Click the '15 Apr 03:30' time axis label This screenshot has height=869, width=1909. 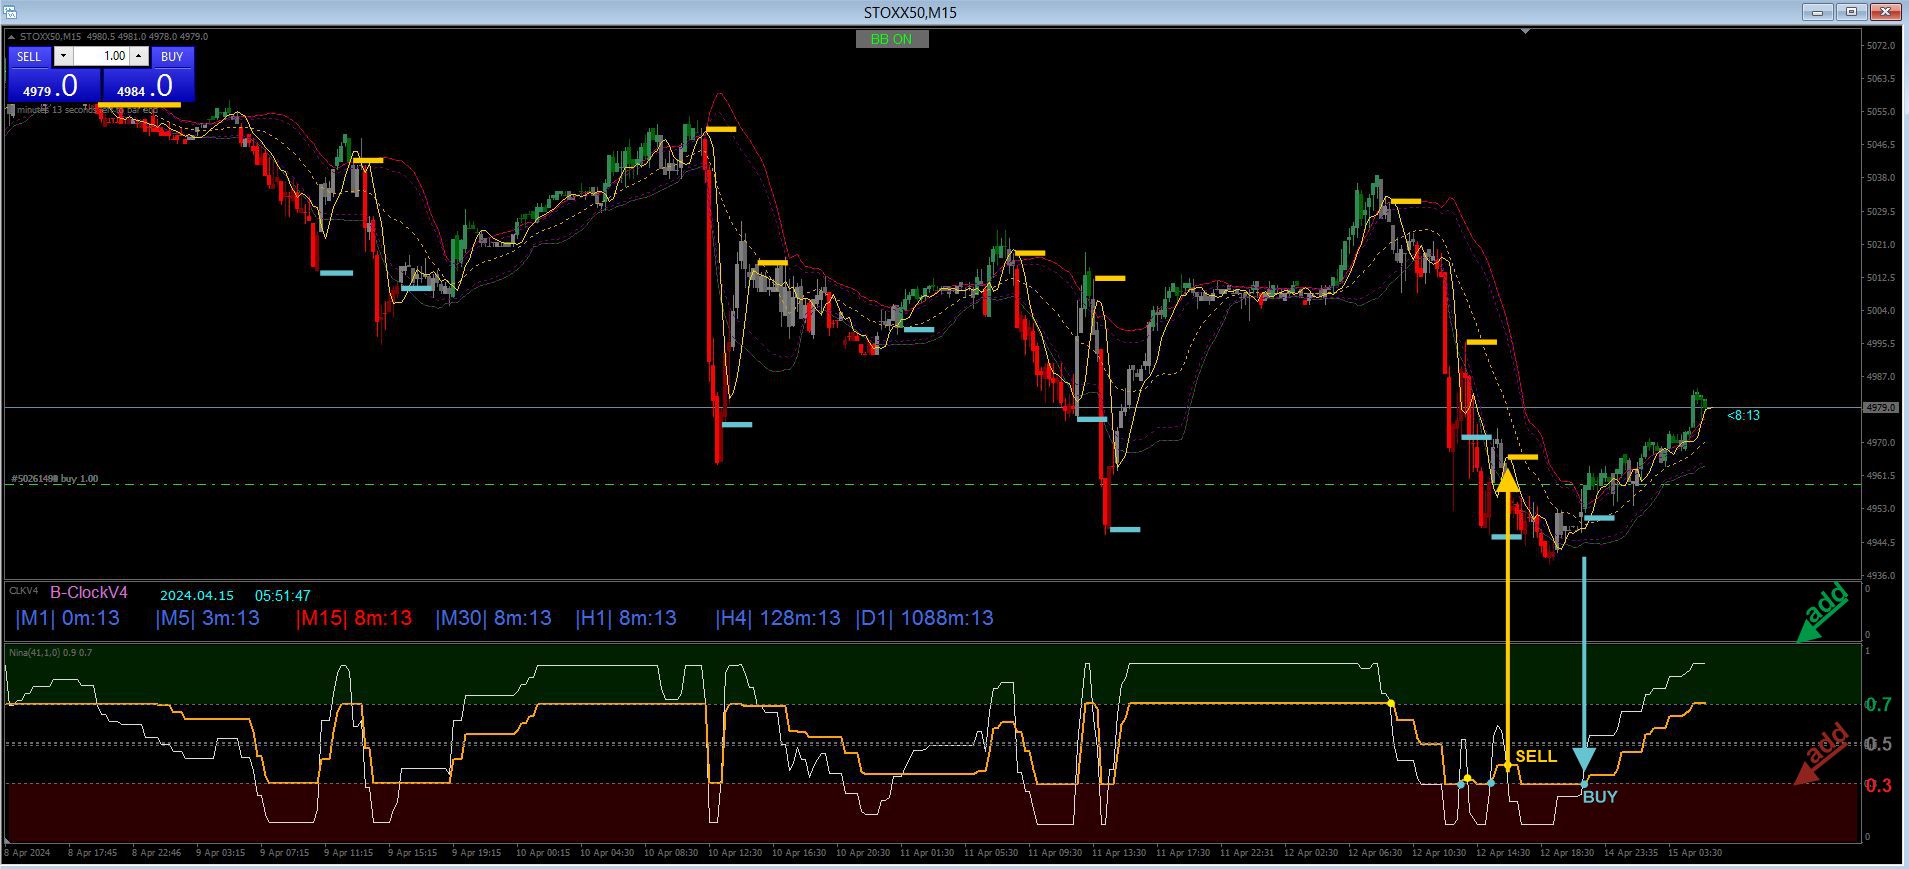[1695, 853]
